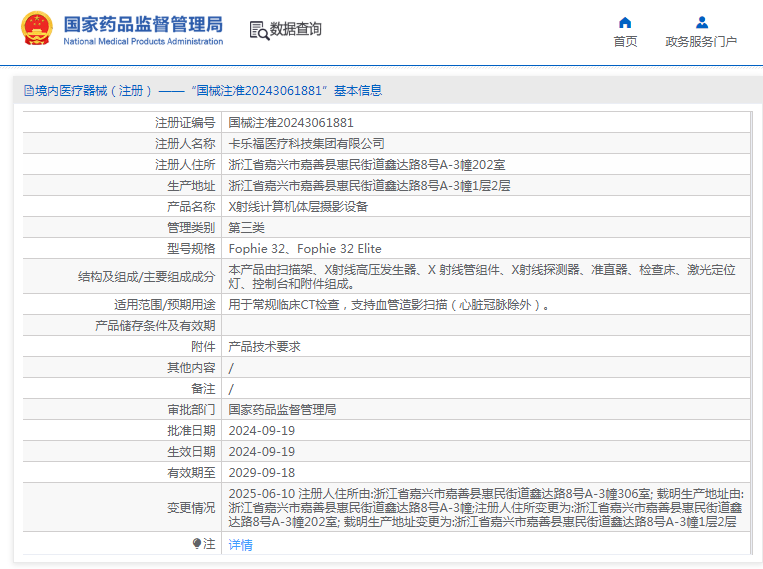Click the 国家药品监督管理局 approval department value
Viewport: 763px width, 569px height.
[282, 409]
